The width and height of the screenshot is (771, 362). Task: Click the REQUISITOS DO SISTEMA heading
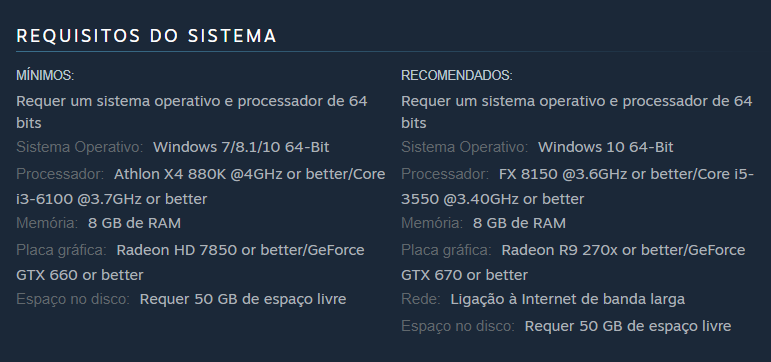[147, 36]
